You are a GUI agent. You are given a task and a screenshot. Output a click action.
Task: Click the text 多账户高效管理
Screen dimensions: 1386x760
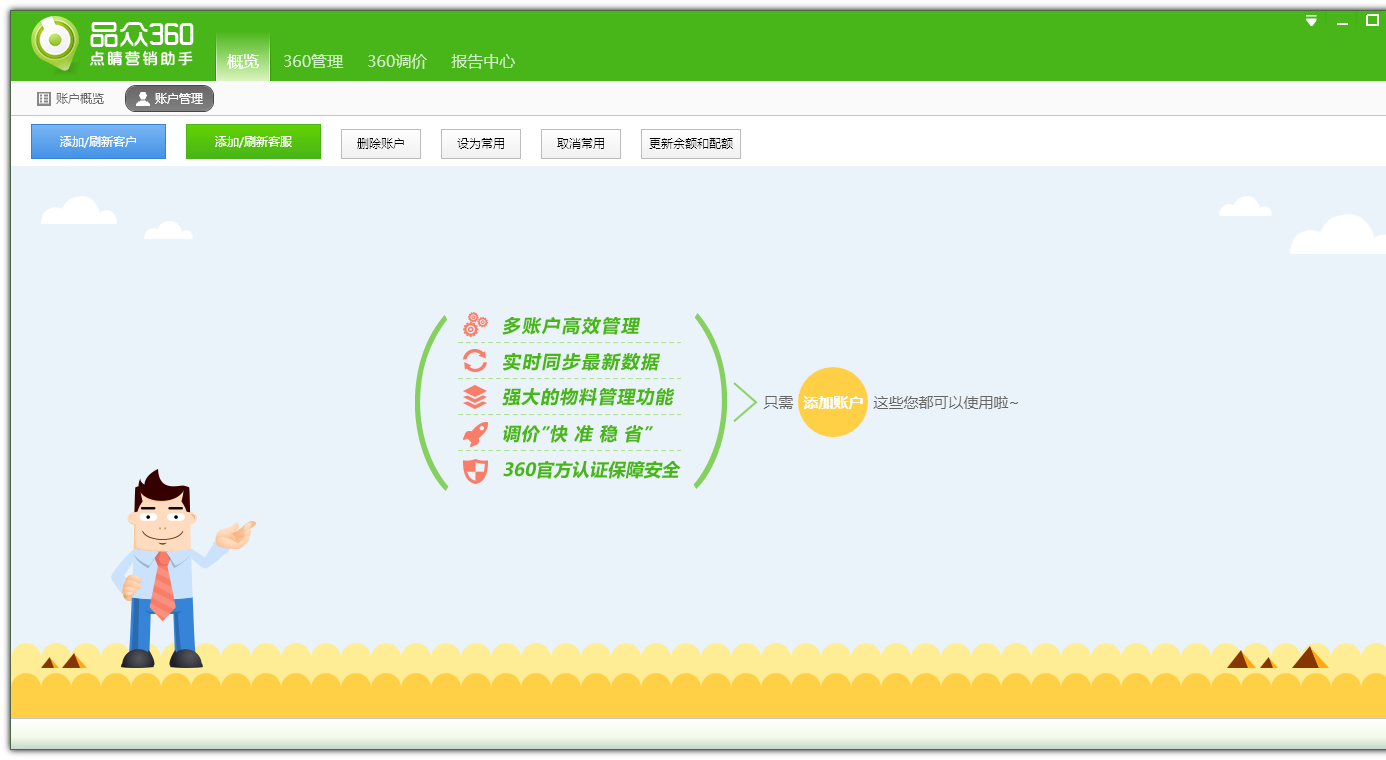(571, 326)
